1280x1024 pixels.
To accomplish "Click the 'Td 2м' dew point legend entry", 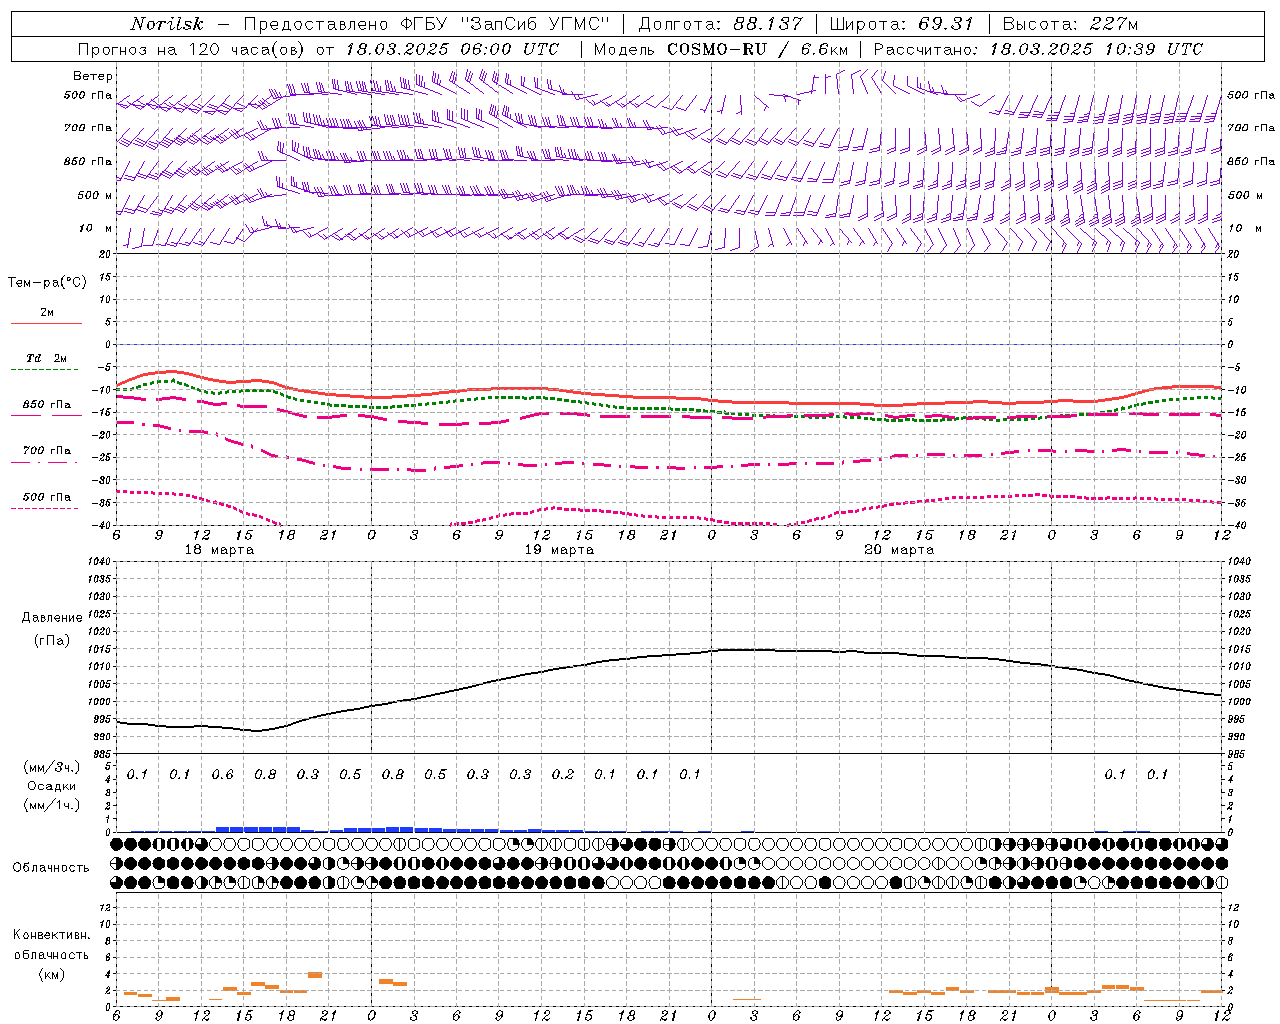I will [47, 358].
